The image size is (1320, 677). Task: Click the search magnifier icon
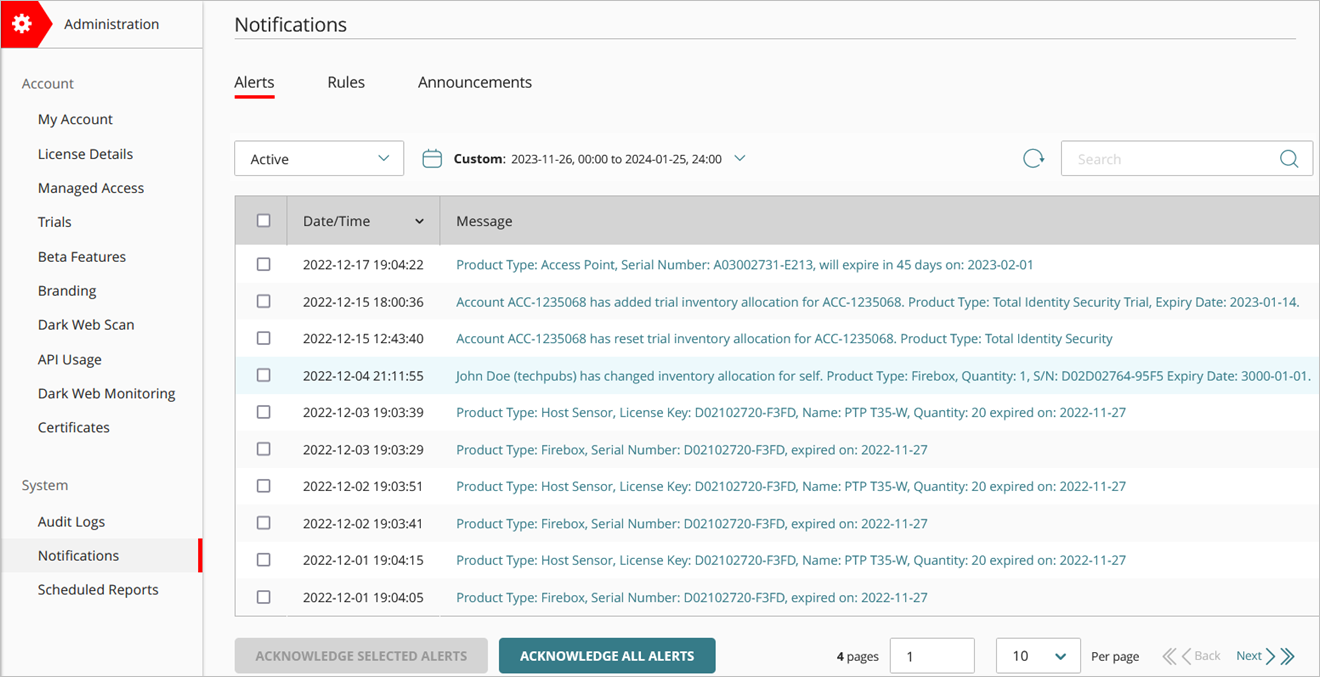tap(1289, 158)
